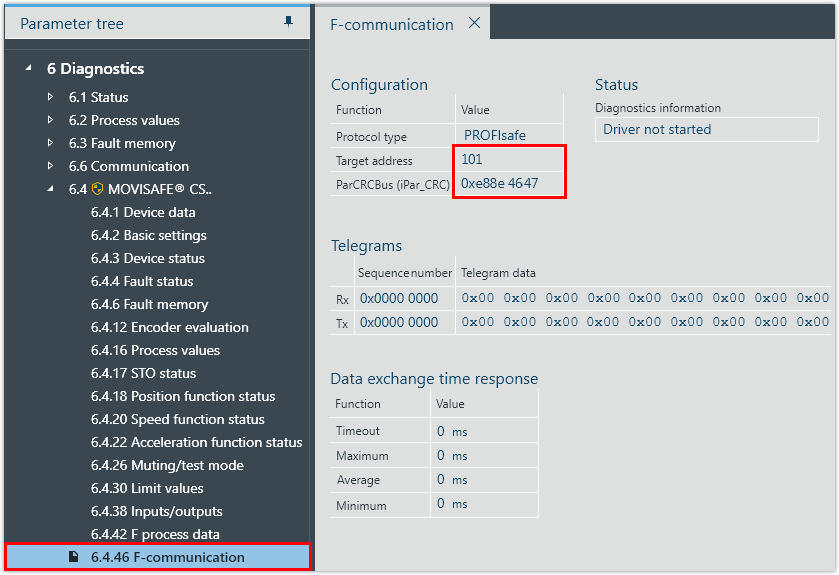This screenshot has height=575, width=839.
Task: Click the MOVISAFE shield icon
Action: tap(98, 189)
